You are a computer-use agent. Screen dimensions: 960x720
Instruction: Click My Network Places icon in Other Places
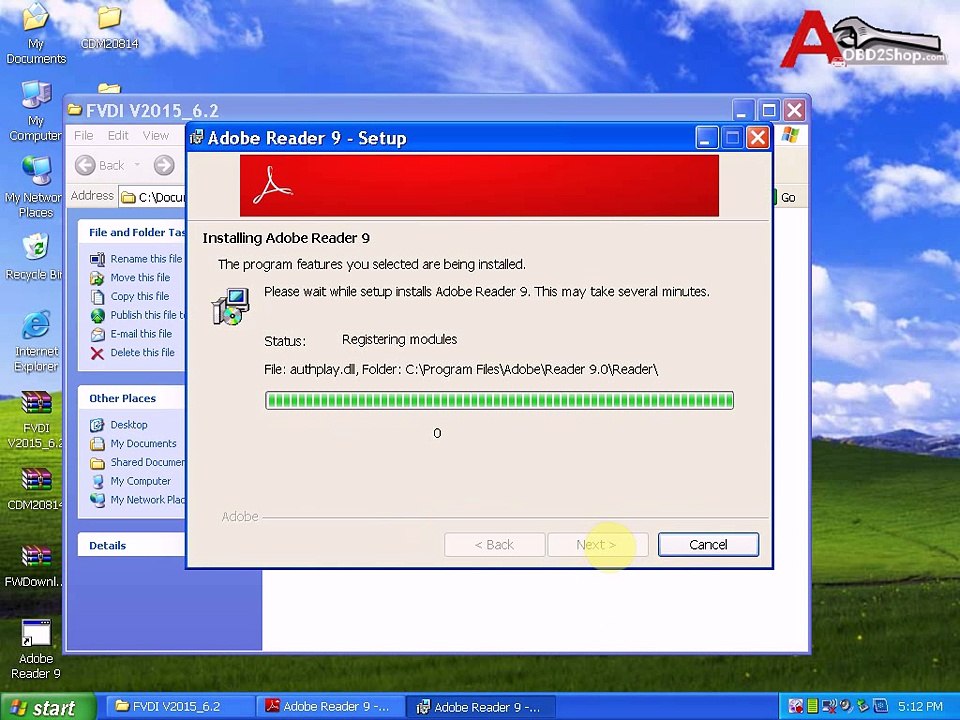click(97, 500)
